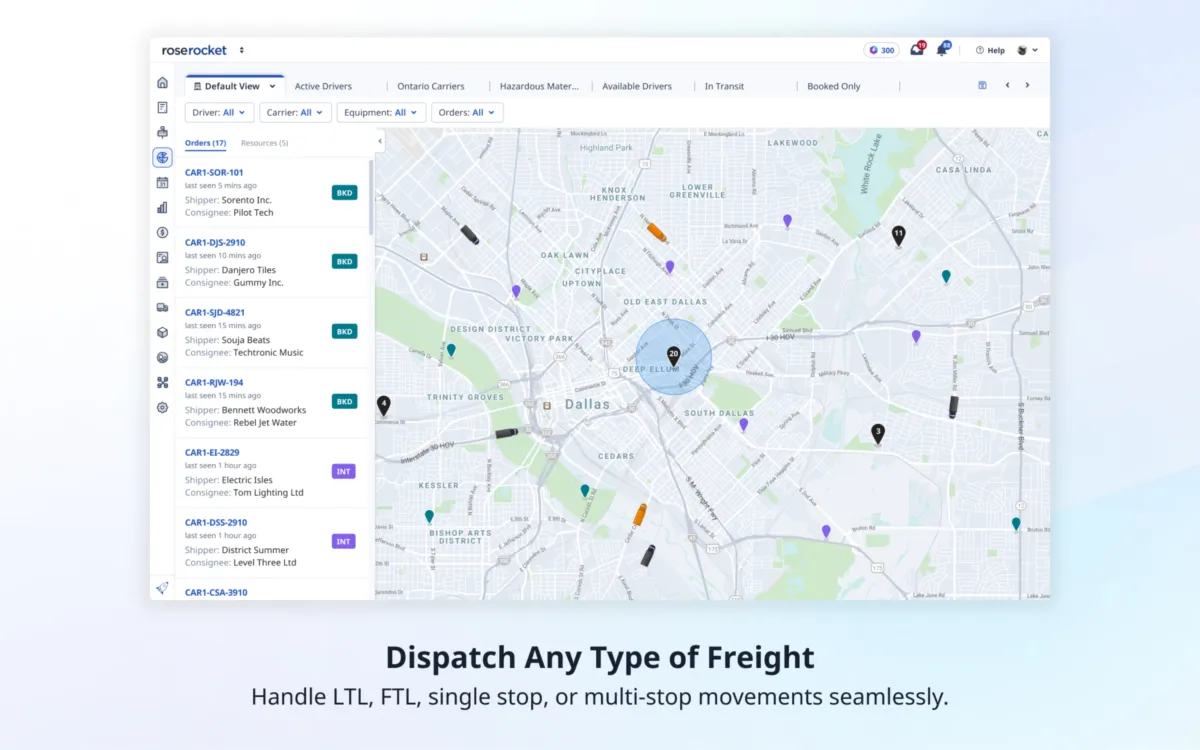Select the Orders (17) tab
The height and width of the screenshot is (750, 1200).
205,143
